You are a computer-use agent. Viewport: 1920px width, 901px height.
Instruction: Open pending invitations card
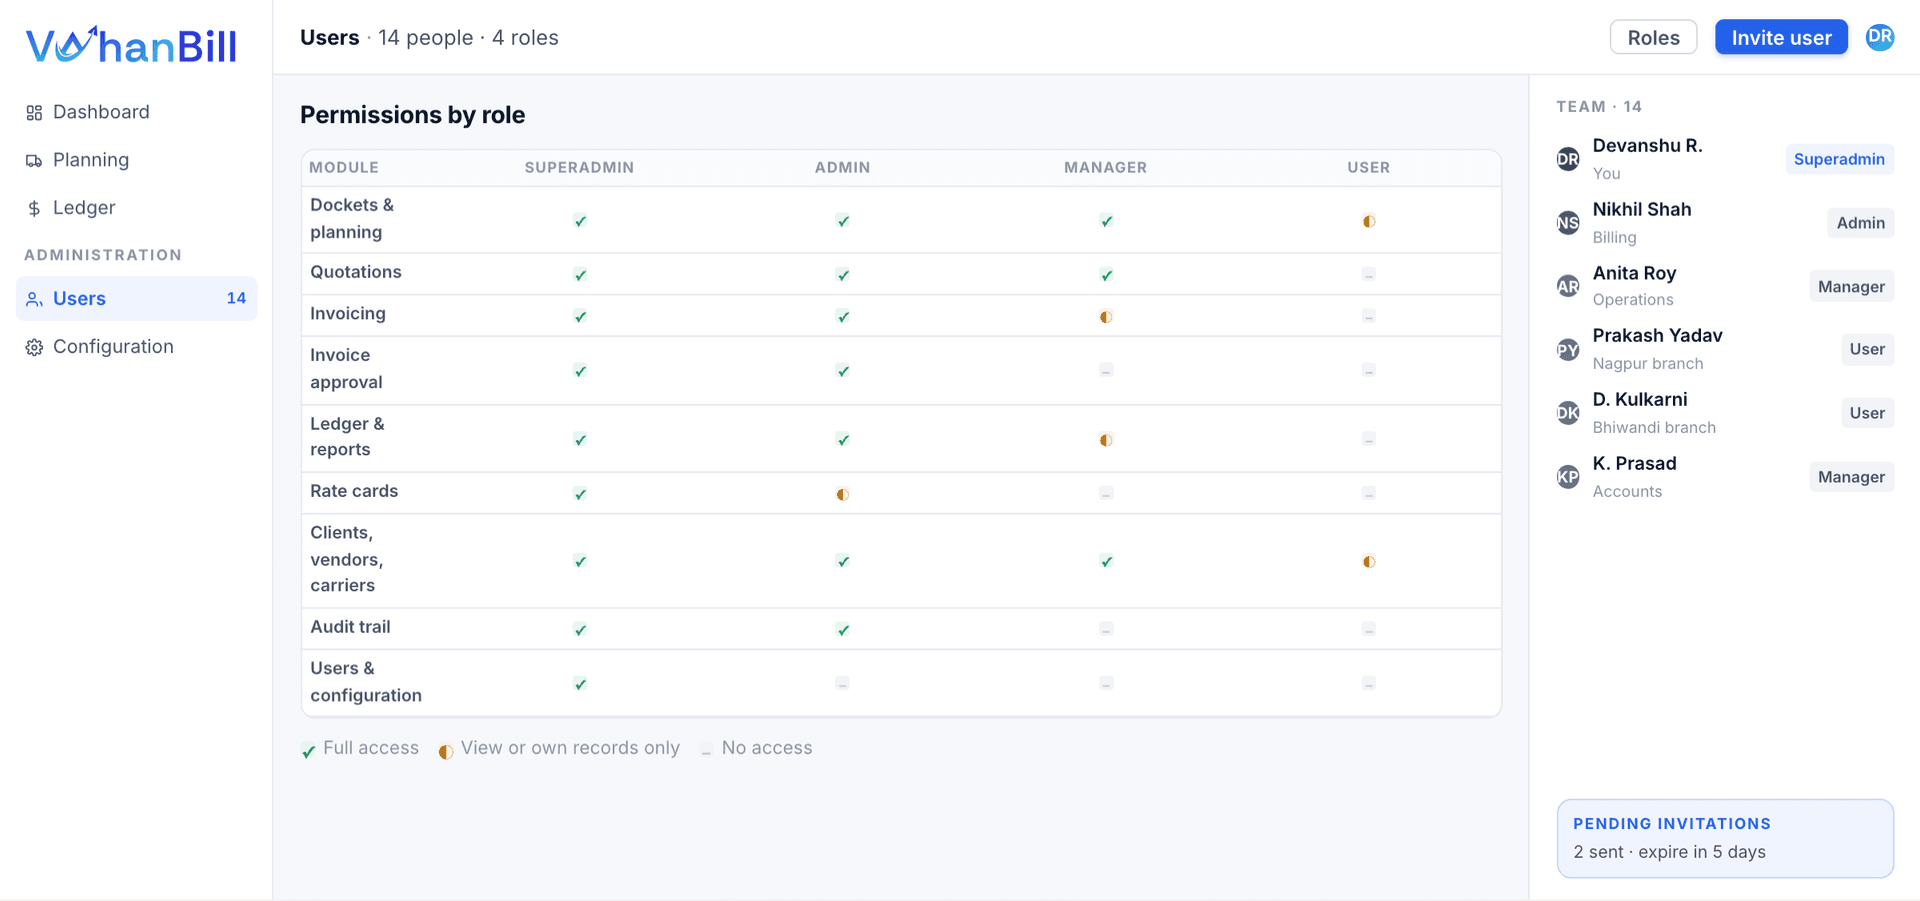(1725, 838)
